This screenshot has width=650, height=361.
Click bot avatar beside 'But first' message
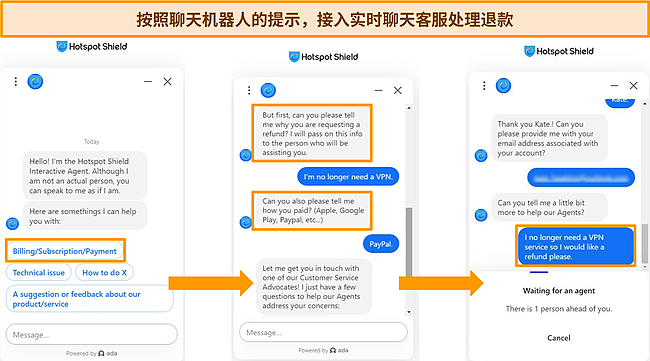[x=246, y=155]
